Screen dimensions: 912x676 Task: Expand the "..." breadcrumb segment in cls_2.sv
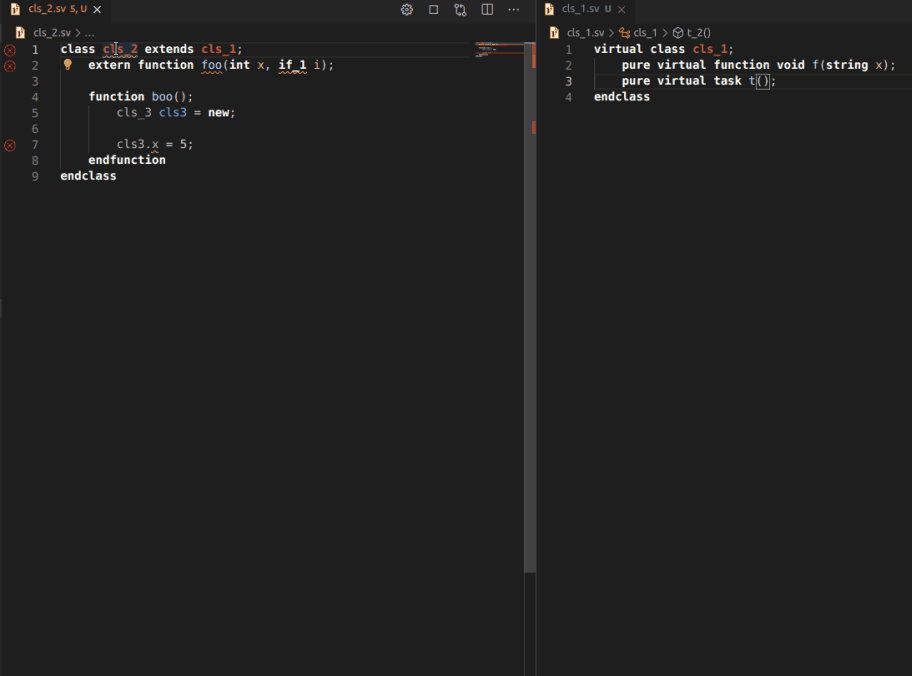pos(90,31)
